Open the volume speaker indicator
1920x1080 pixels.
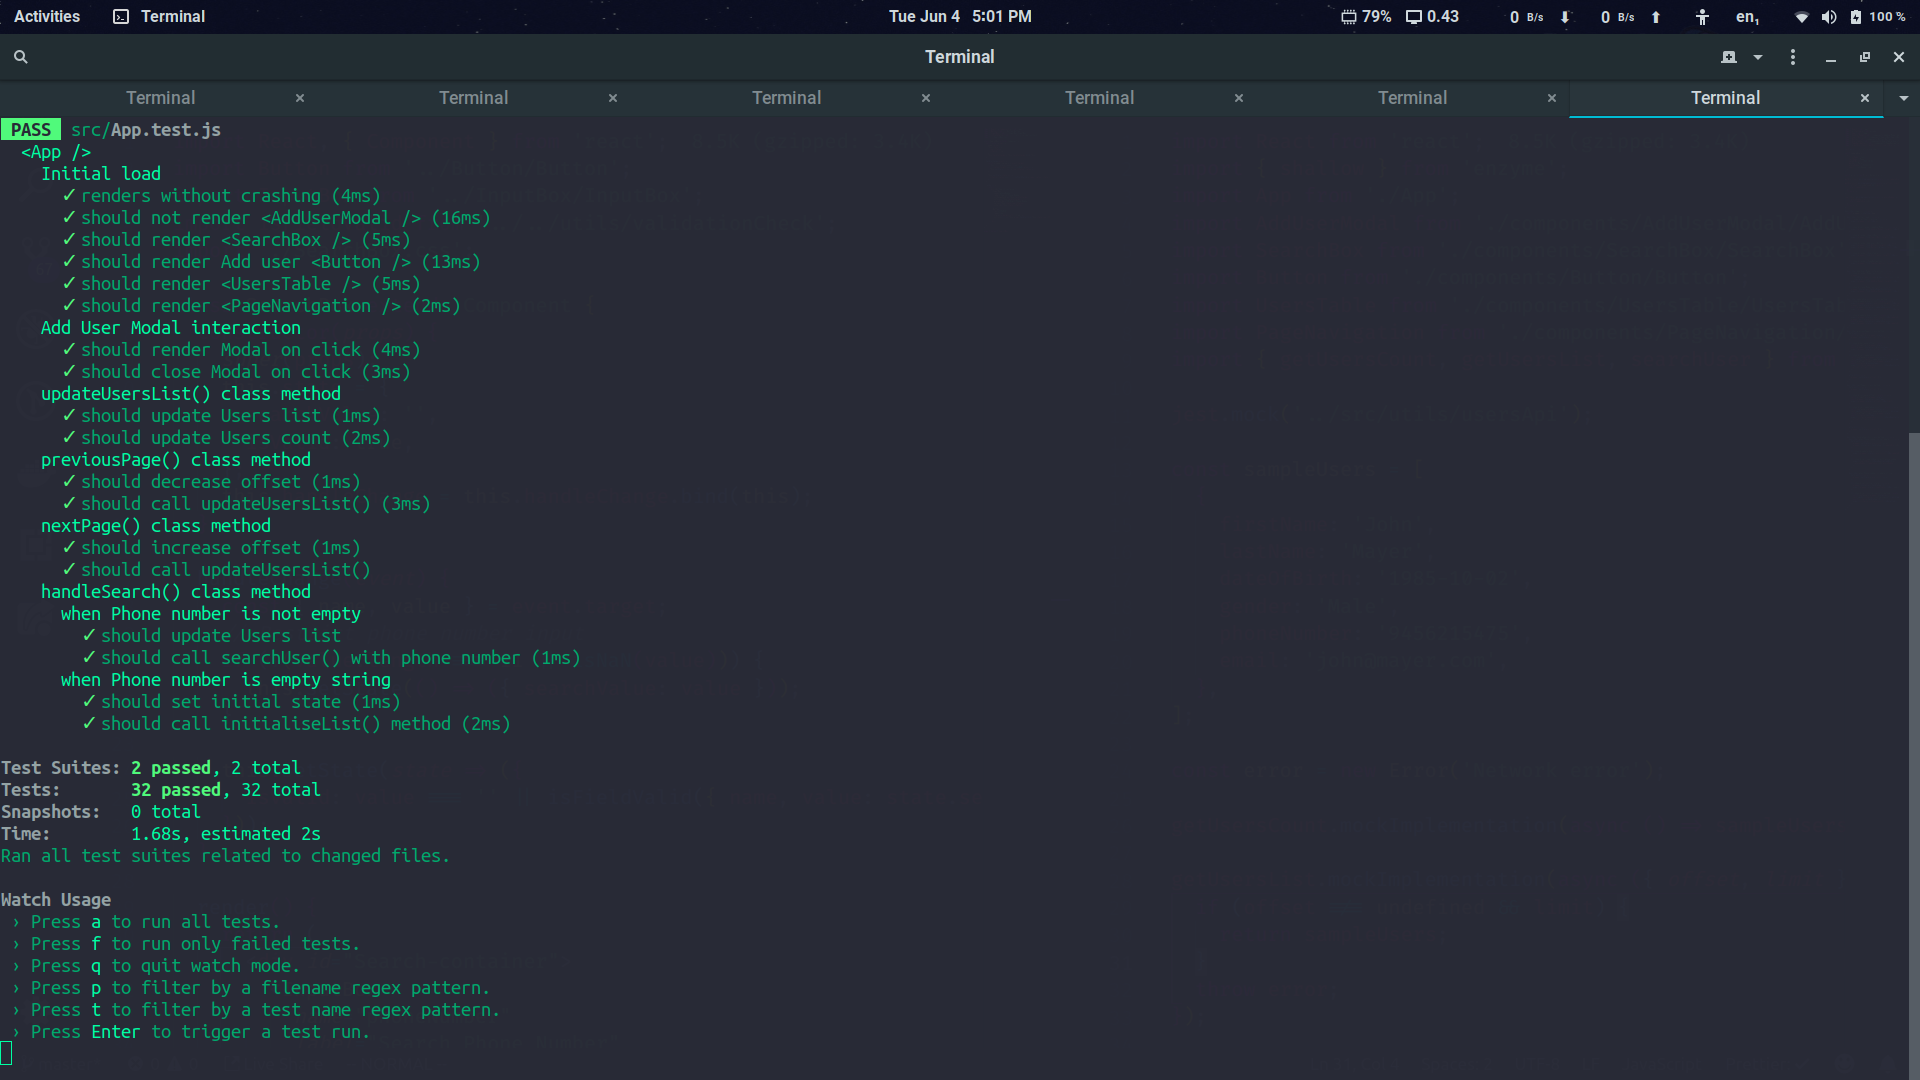click(1828, 17)
